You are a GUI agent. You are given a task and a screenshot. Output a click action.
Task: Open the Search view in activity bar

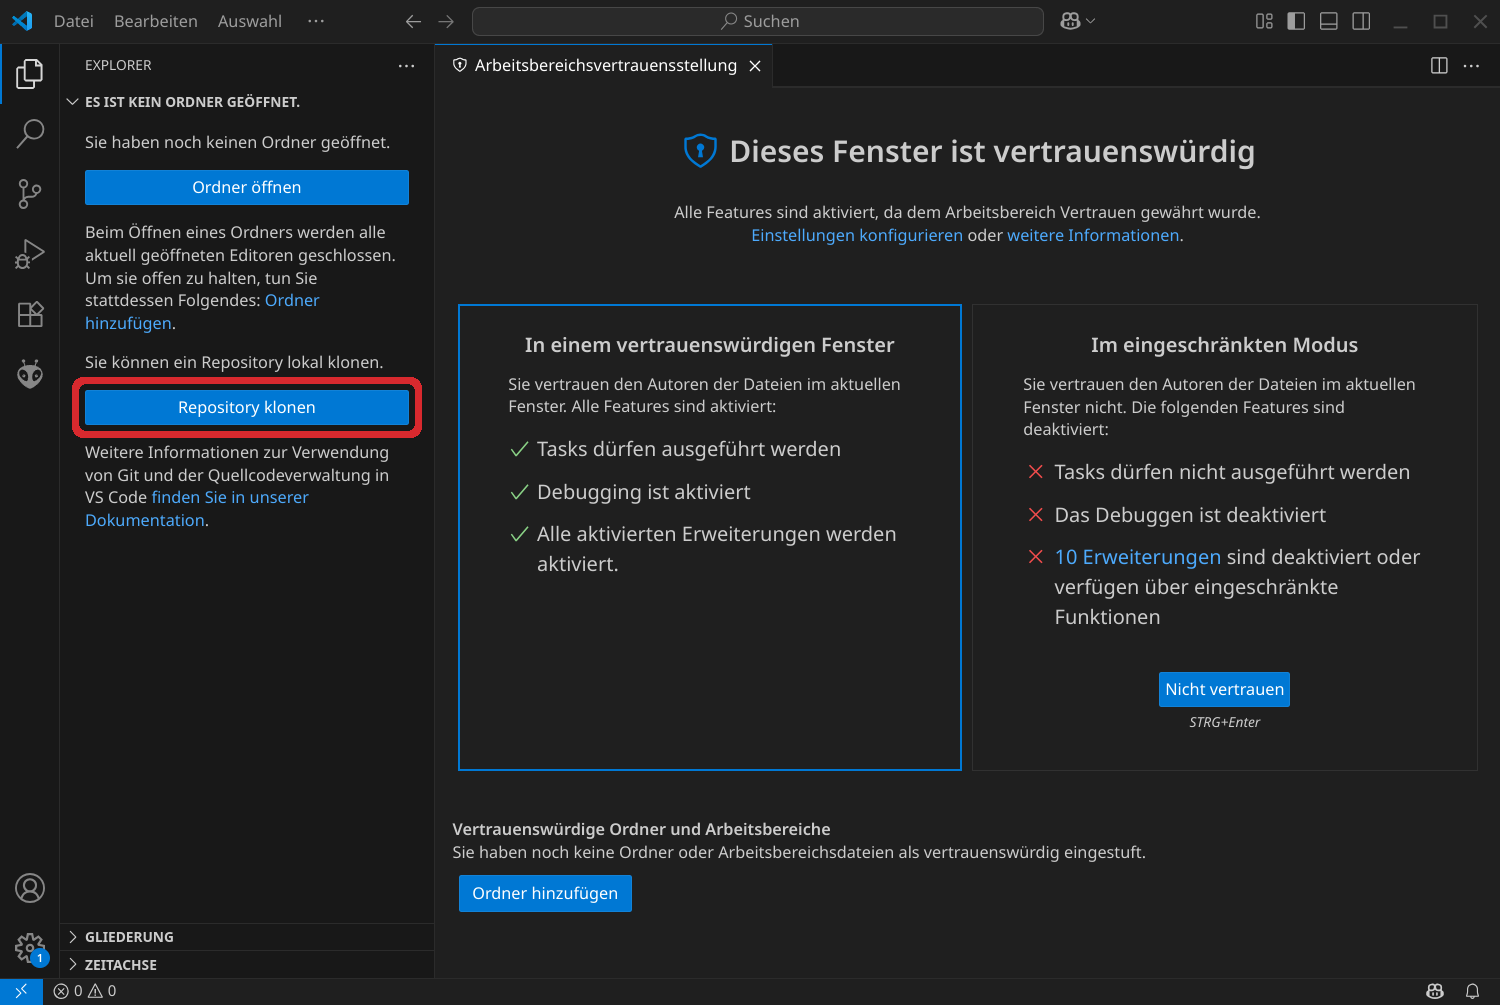(x=30, y=133)
